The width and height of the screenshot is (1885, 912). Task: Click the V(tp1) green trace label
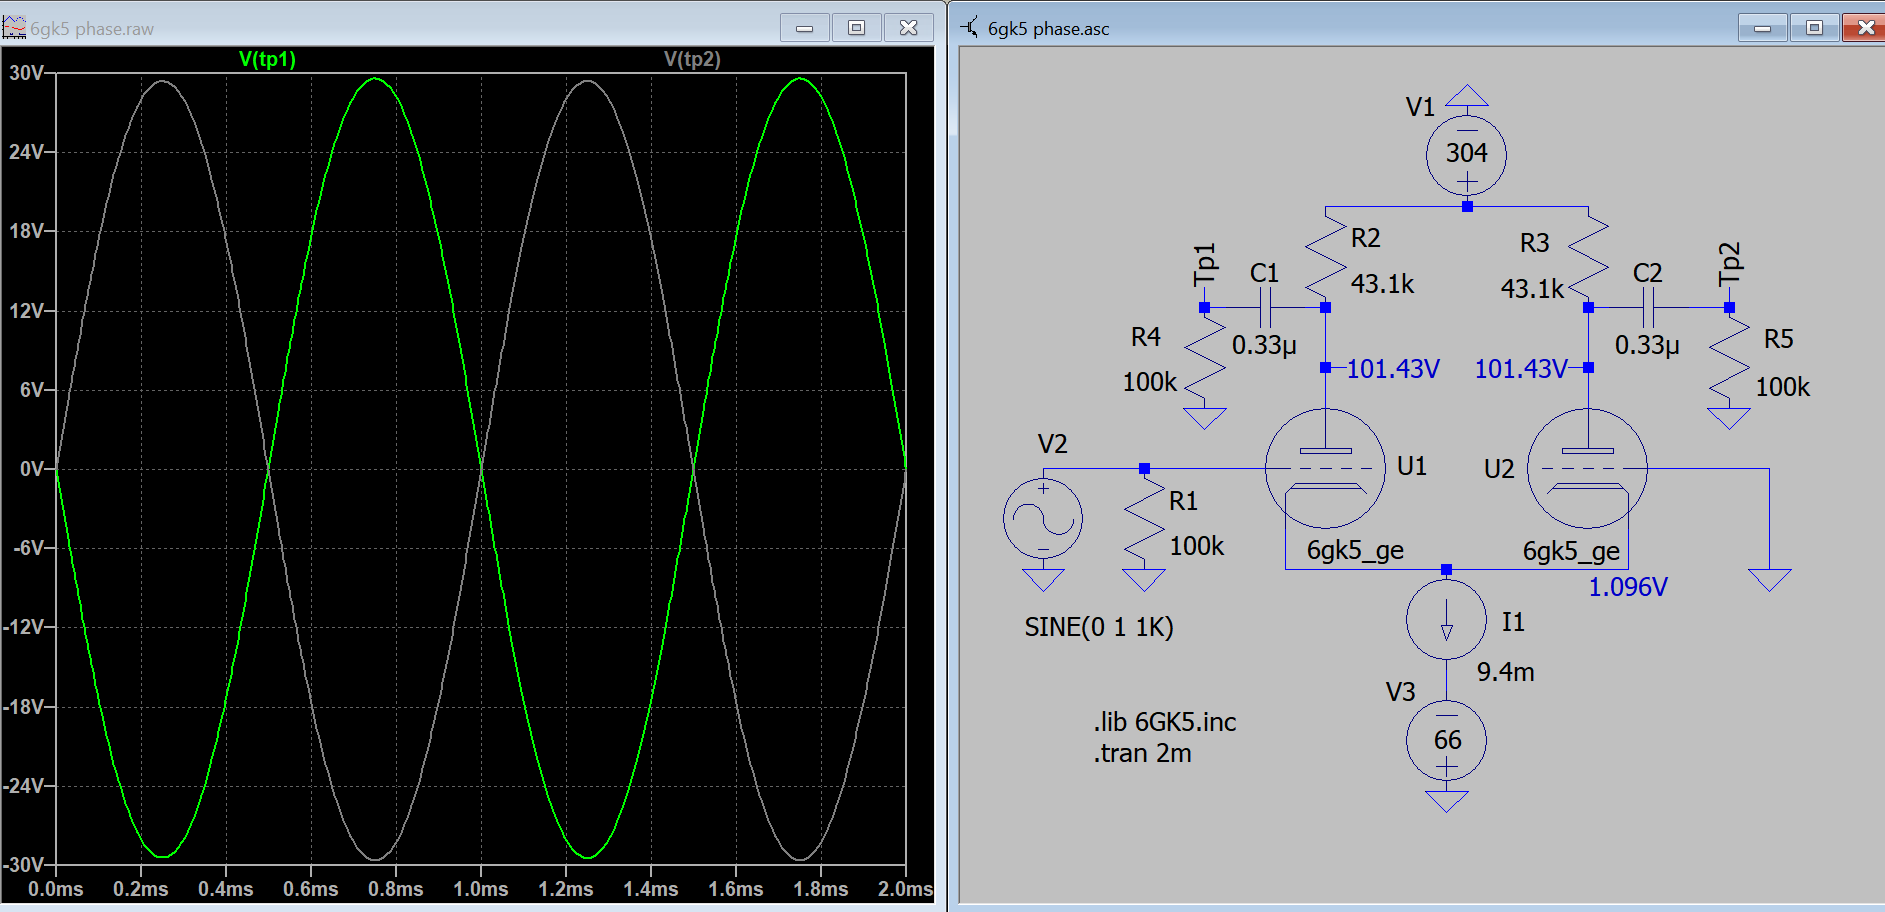click(267, 59)
